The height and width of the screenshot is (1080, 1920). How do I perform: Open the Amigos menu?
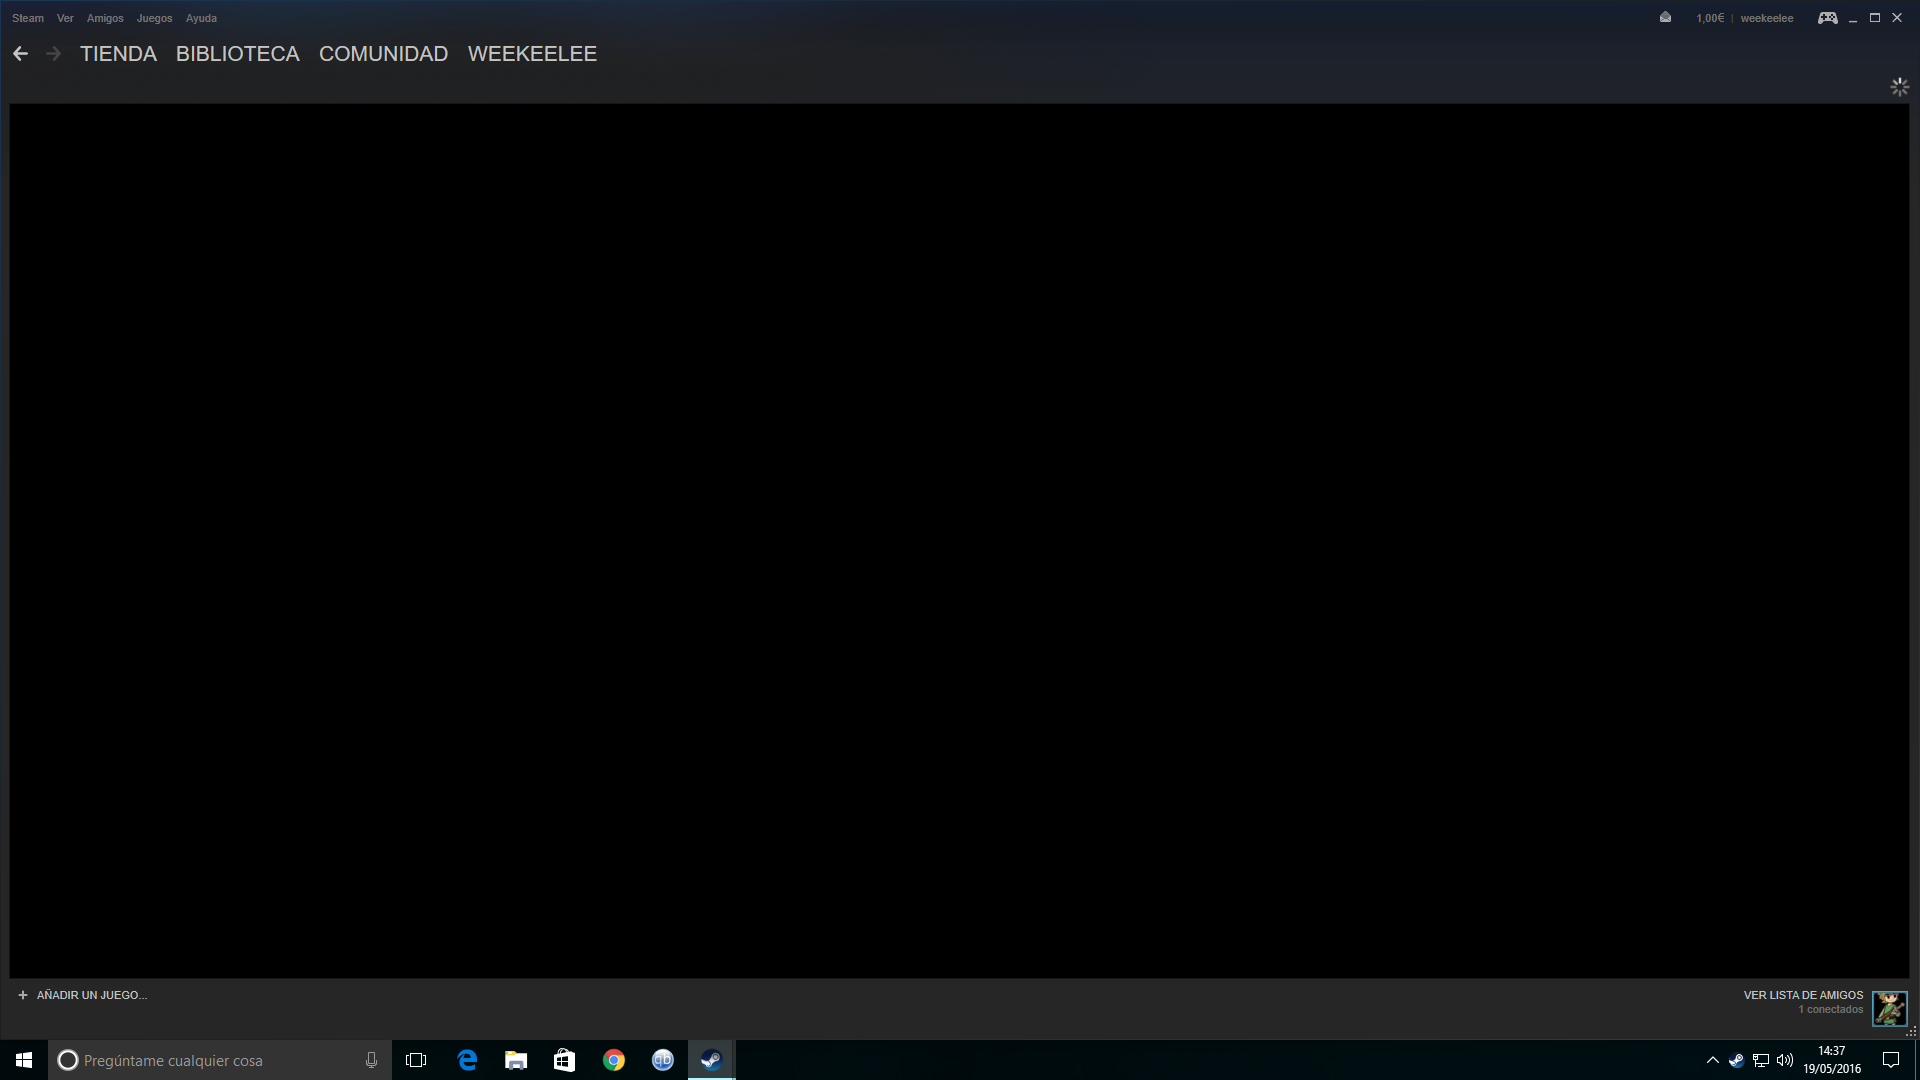click(x=105, y=18)
